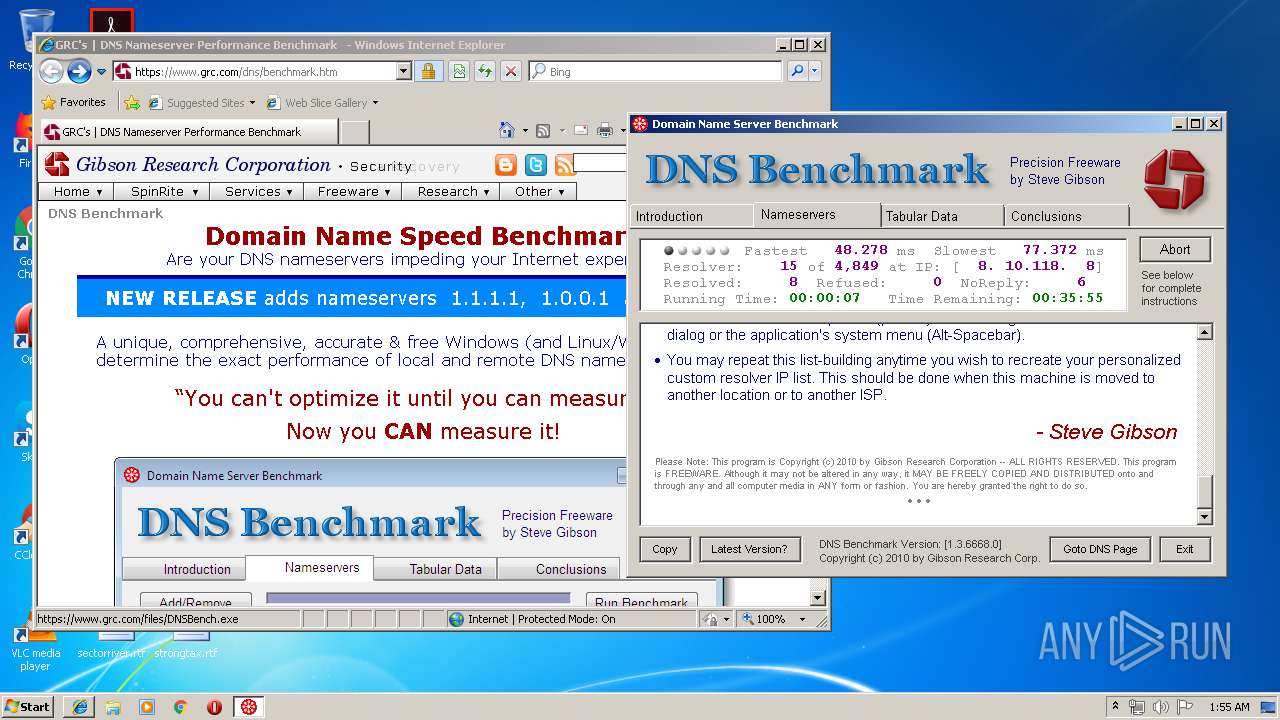
Task: Click the DNS Benchmark taskbar icon
Action: click(249, 707)
